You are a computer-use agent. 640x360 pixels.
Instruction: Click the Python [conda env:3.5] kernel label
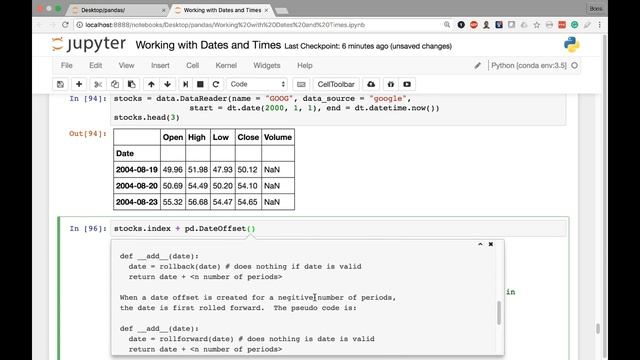click(529, 65)
